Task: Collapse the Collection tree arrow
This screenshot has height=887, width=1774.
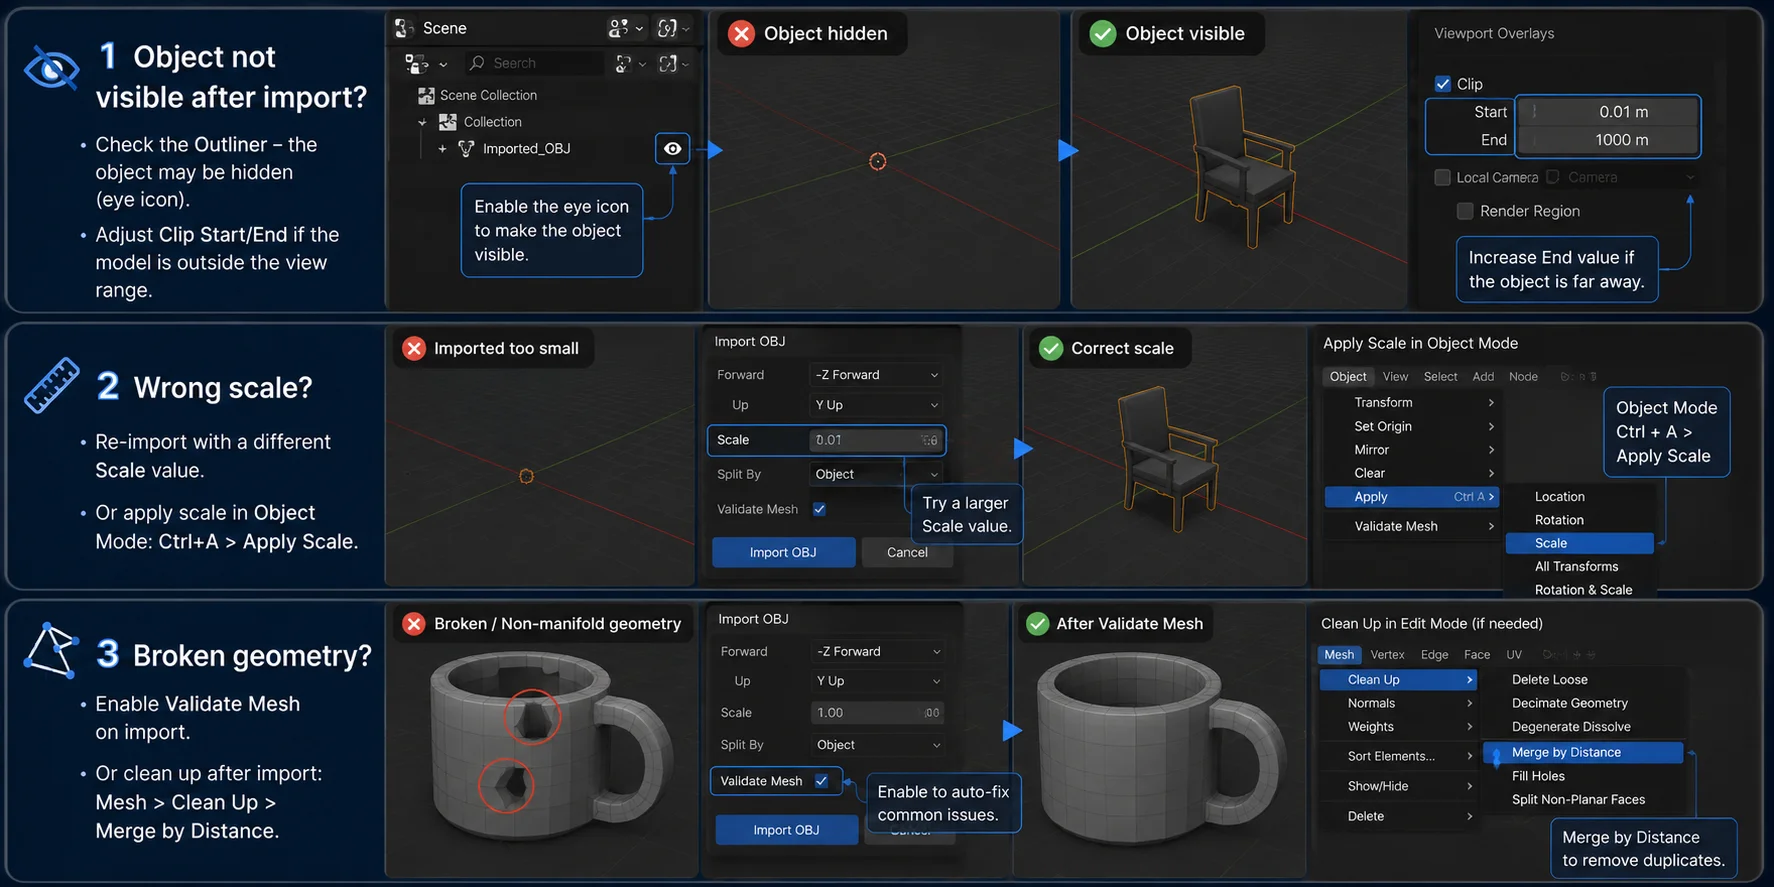Action: coord(422,122)
